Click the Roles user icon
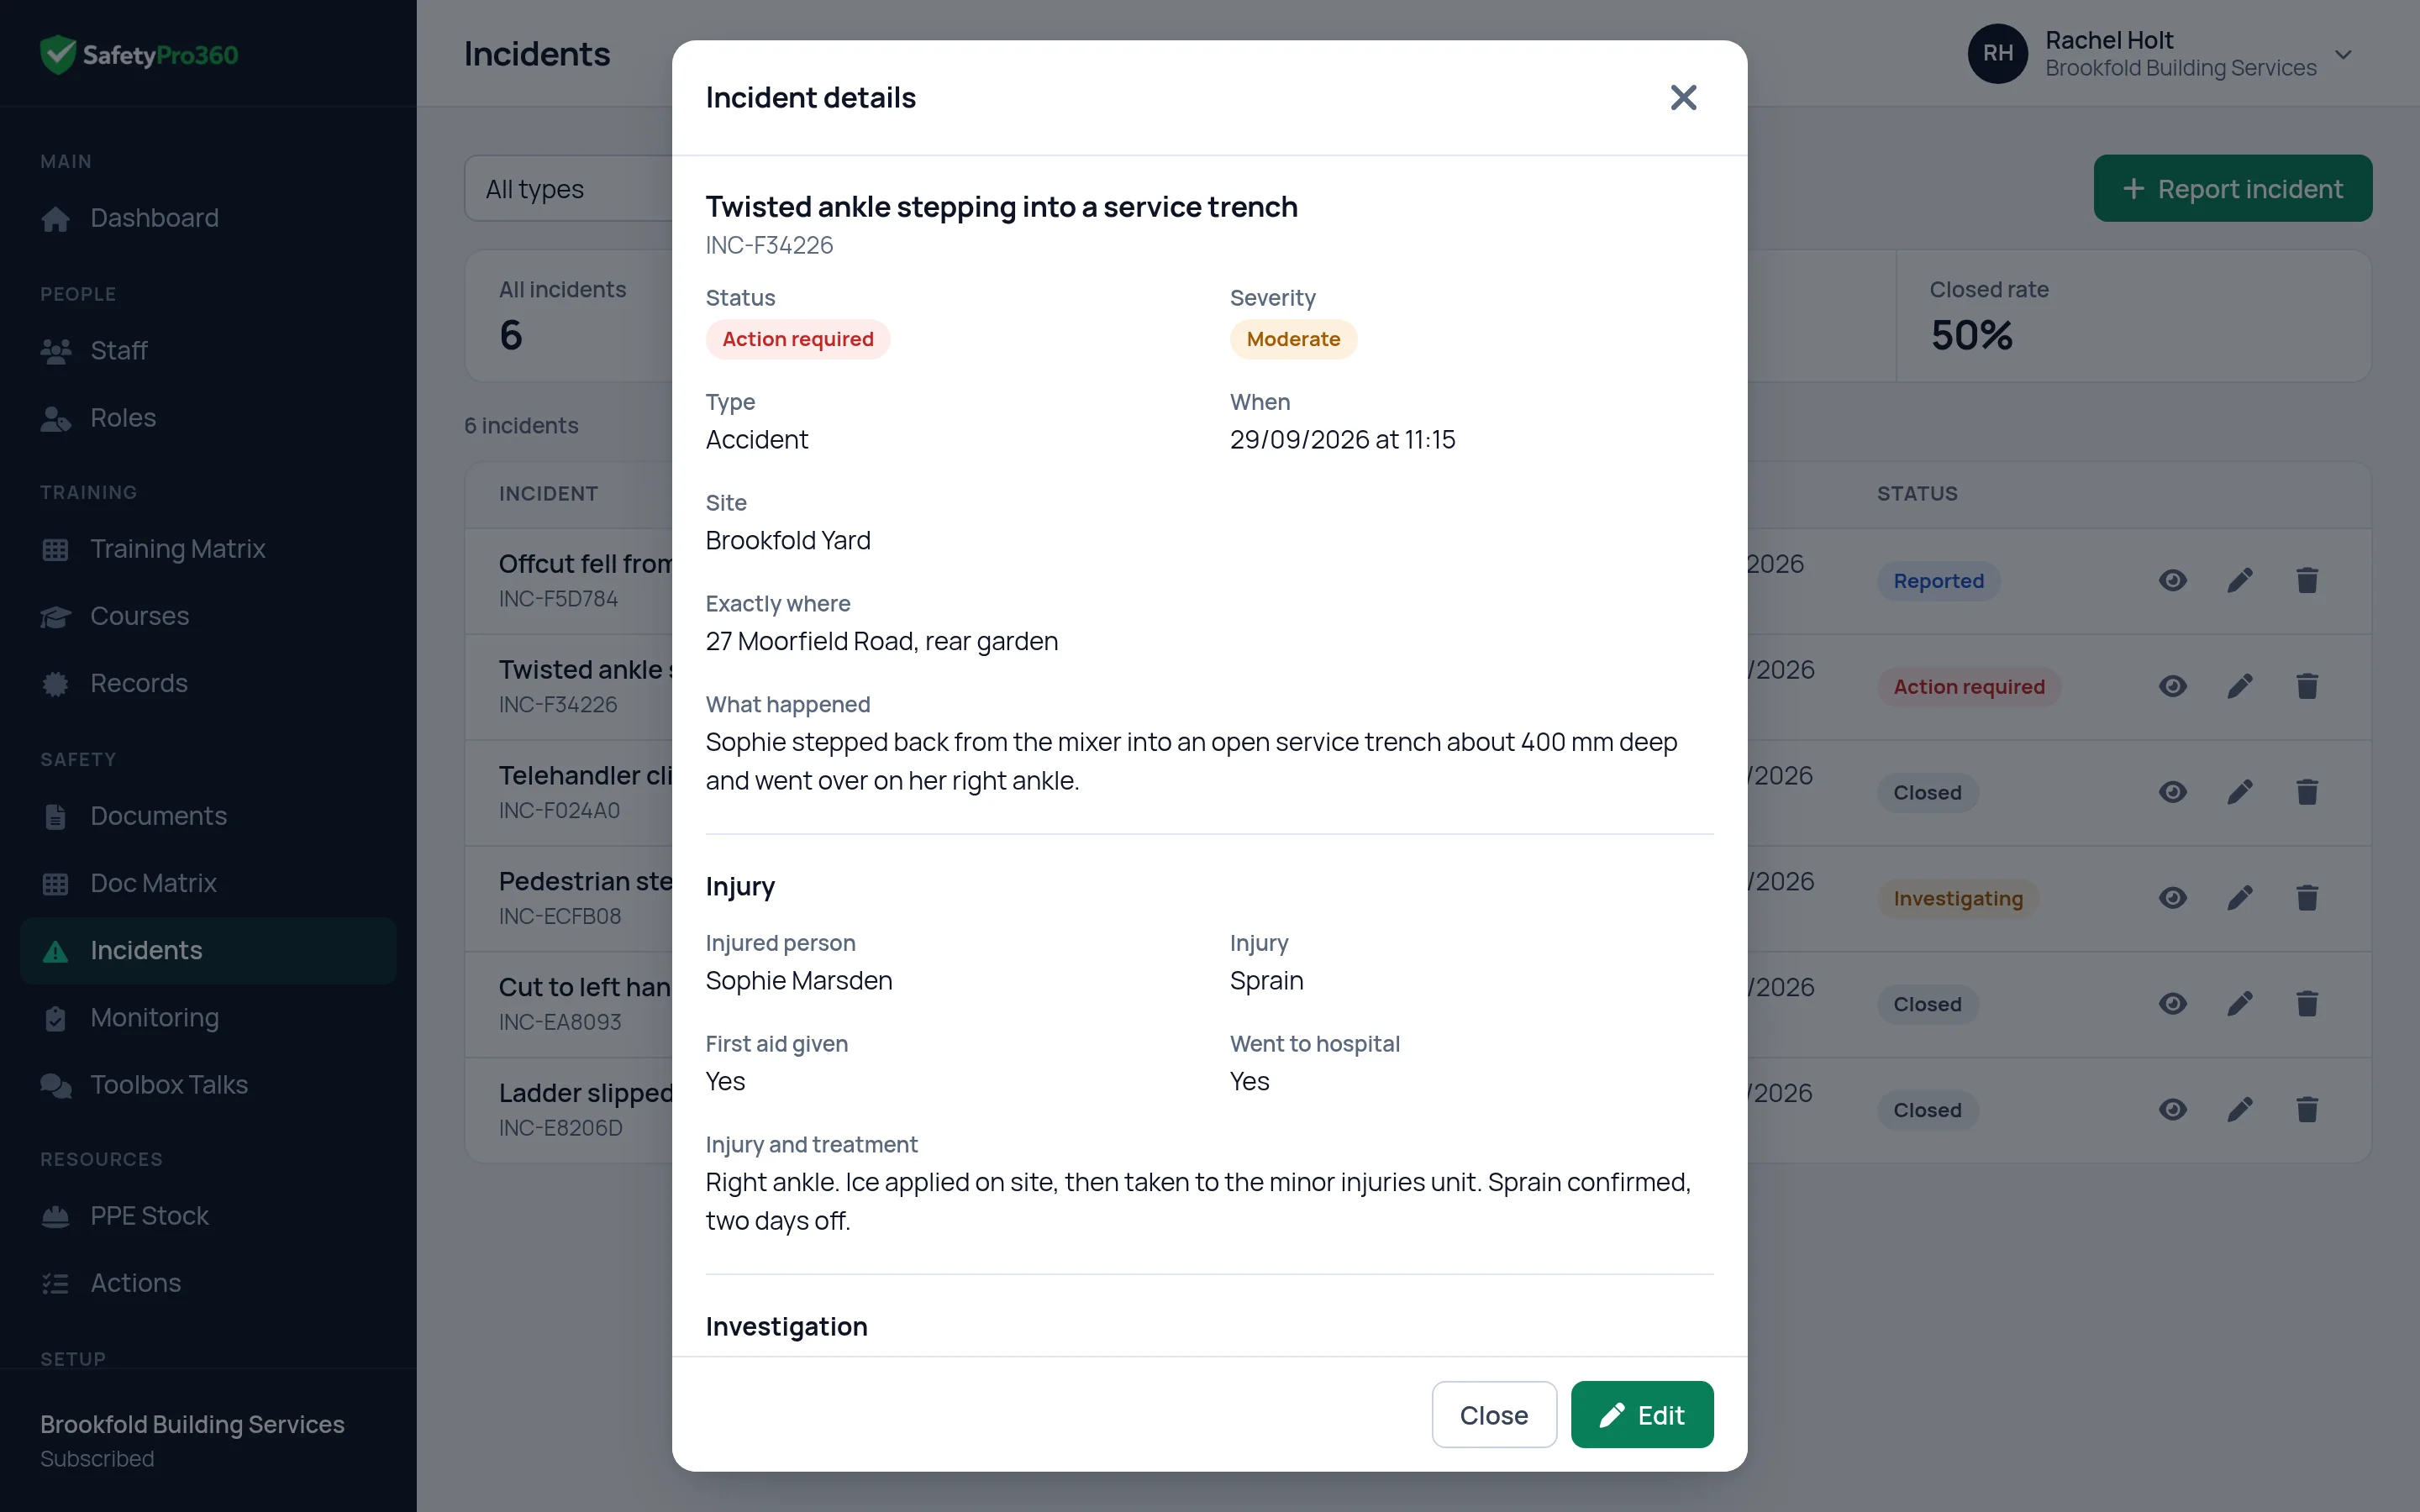Viewport: 2420px width, 1512px height. (56, 419)
